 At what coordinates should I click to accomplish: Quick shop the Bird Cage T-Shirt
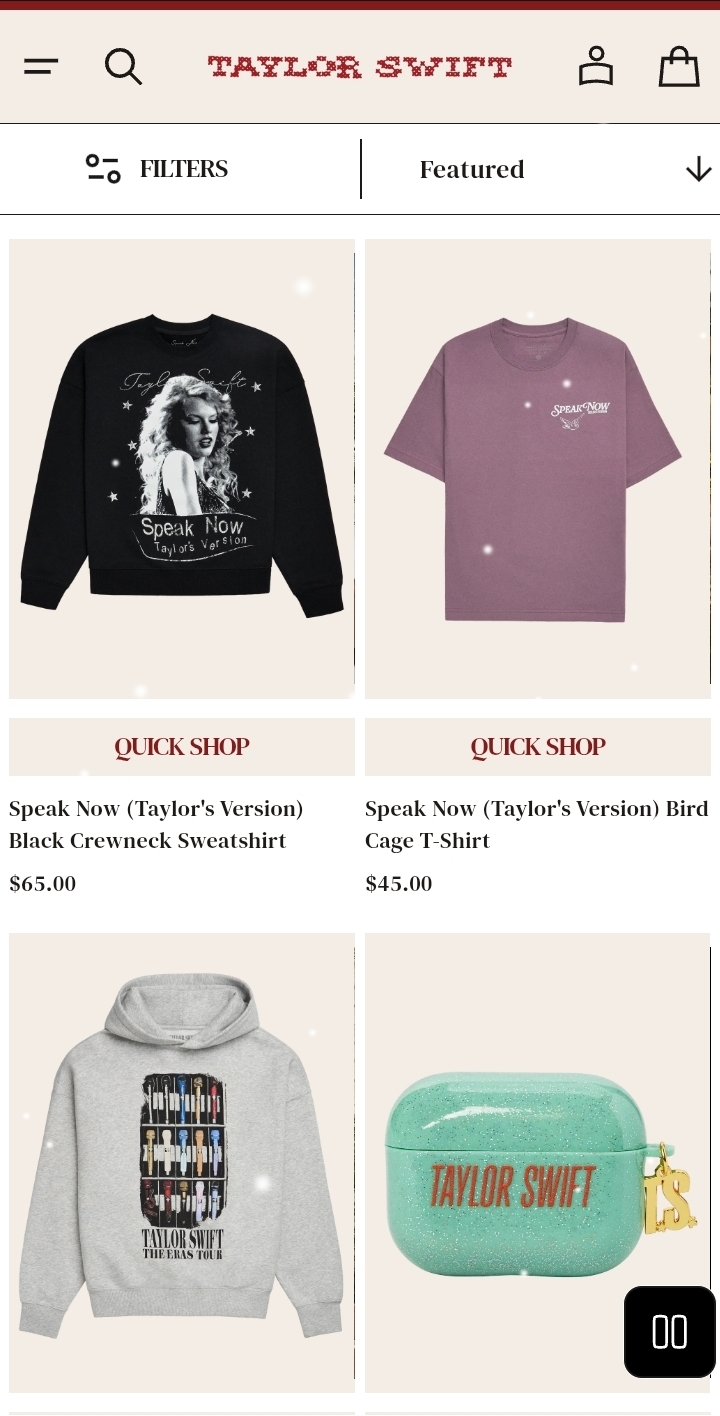(x=538, y=747)
